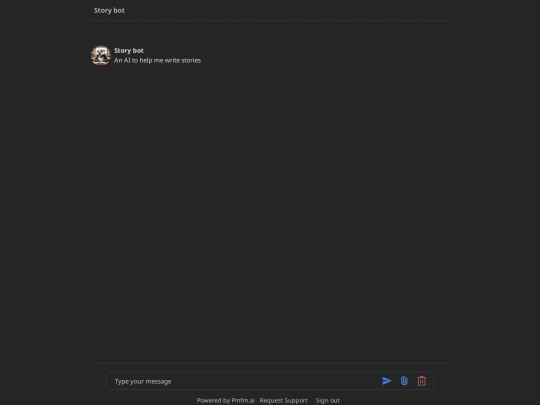Screen dimensions: 540x405
Task: Click the Request Support link
Action: [x=283, y=400]
